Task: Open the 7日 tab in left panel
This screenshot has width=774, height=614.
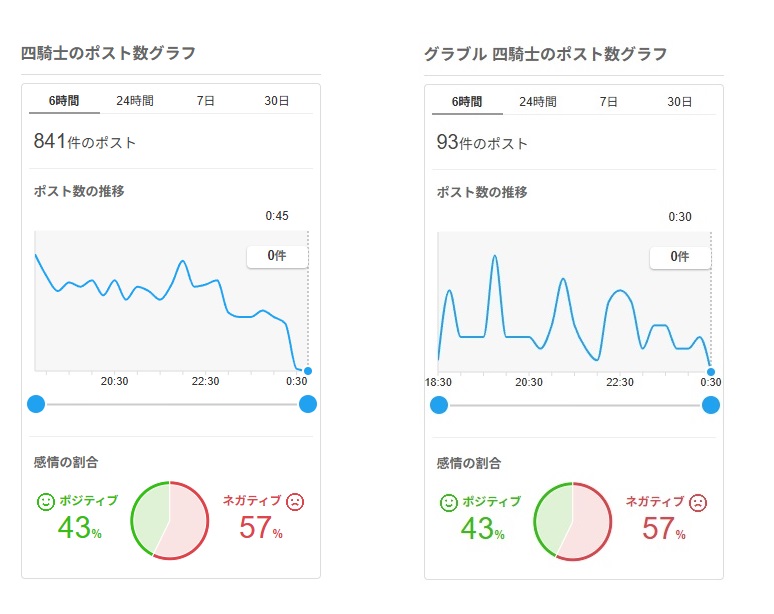Action: tap(205, 101)
